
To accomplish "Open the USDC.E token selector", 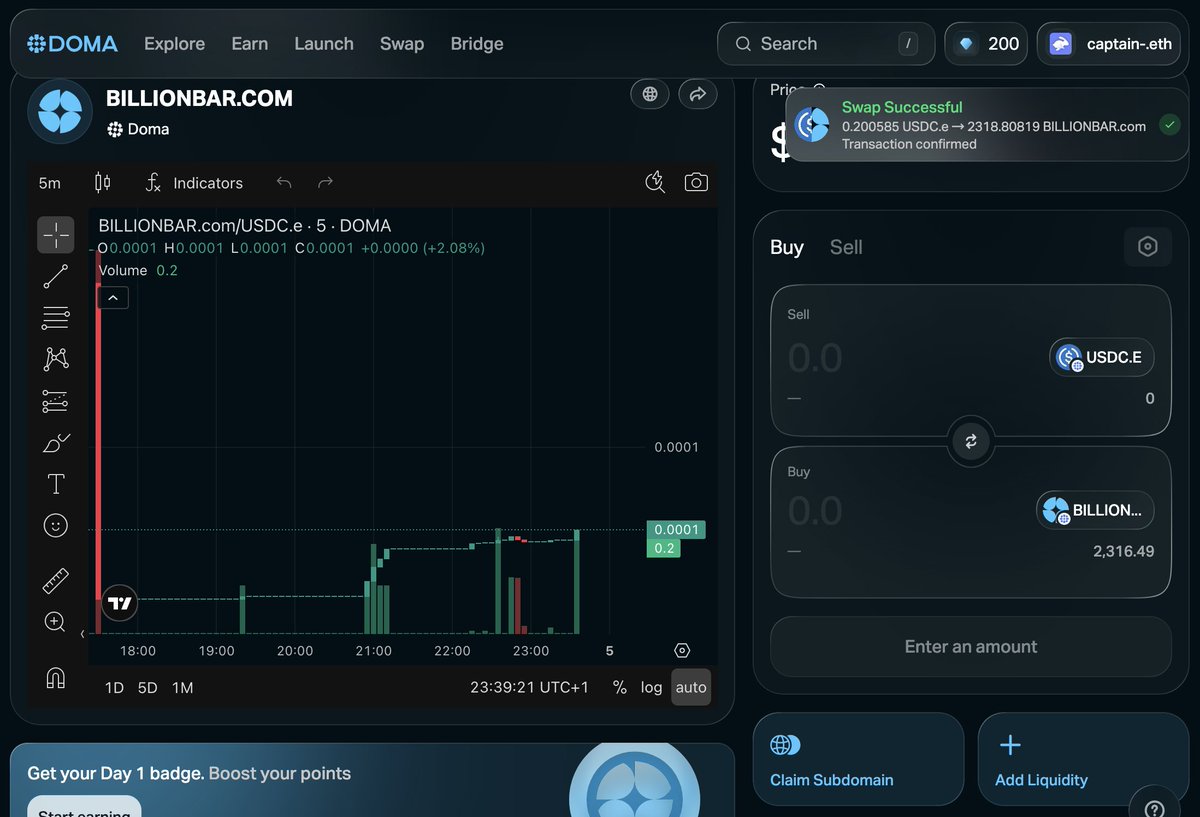I will point(1102,357).
